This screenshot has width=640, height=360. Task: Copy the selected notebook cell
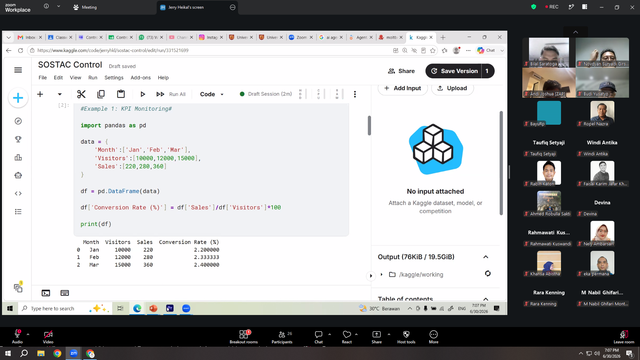tap(101, 94)
